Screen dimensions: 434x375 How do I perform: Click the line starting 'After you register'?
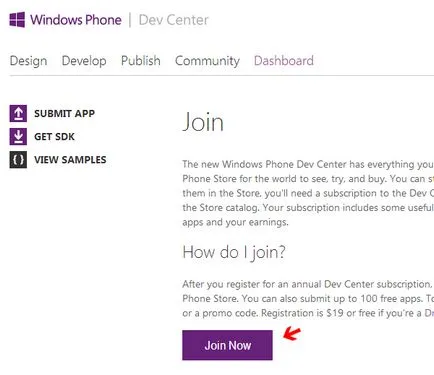coord(308,284)
